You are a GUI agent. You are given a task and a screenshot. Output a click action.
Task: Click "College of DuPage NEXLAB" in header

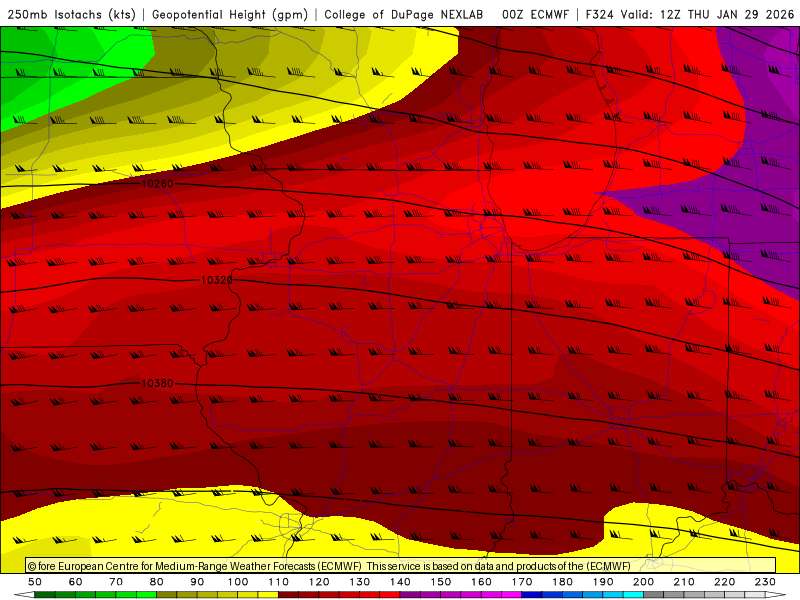(404, 14)
